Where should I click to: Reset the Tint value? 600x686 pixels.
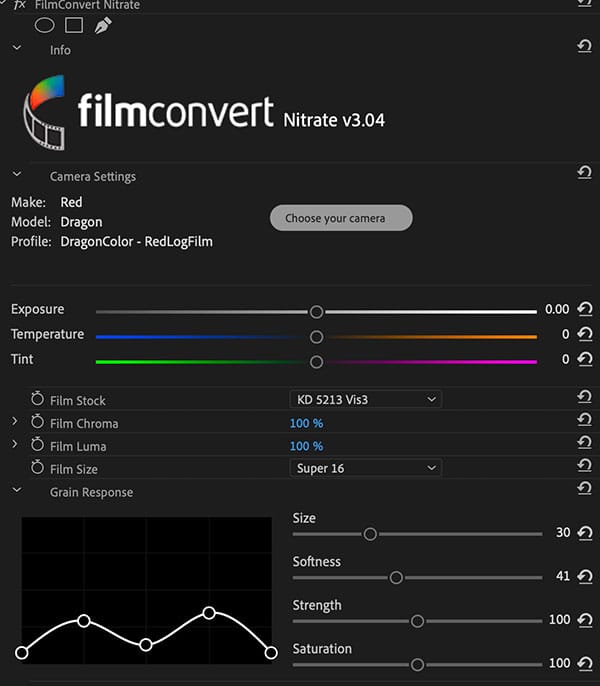tap(585, 359)
